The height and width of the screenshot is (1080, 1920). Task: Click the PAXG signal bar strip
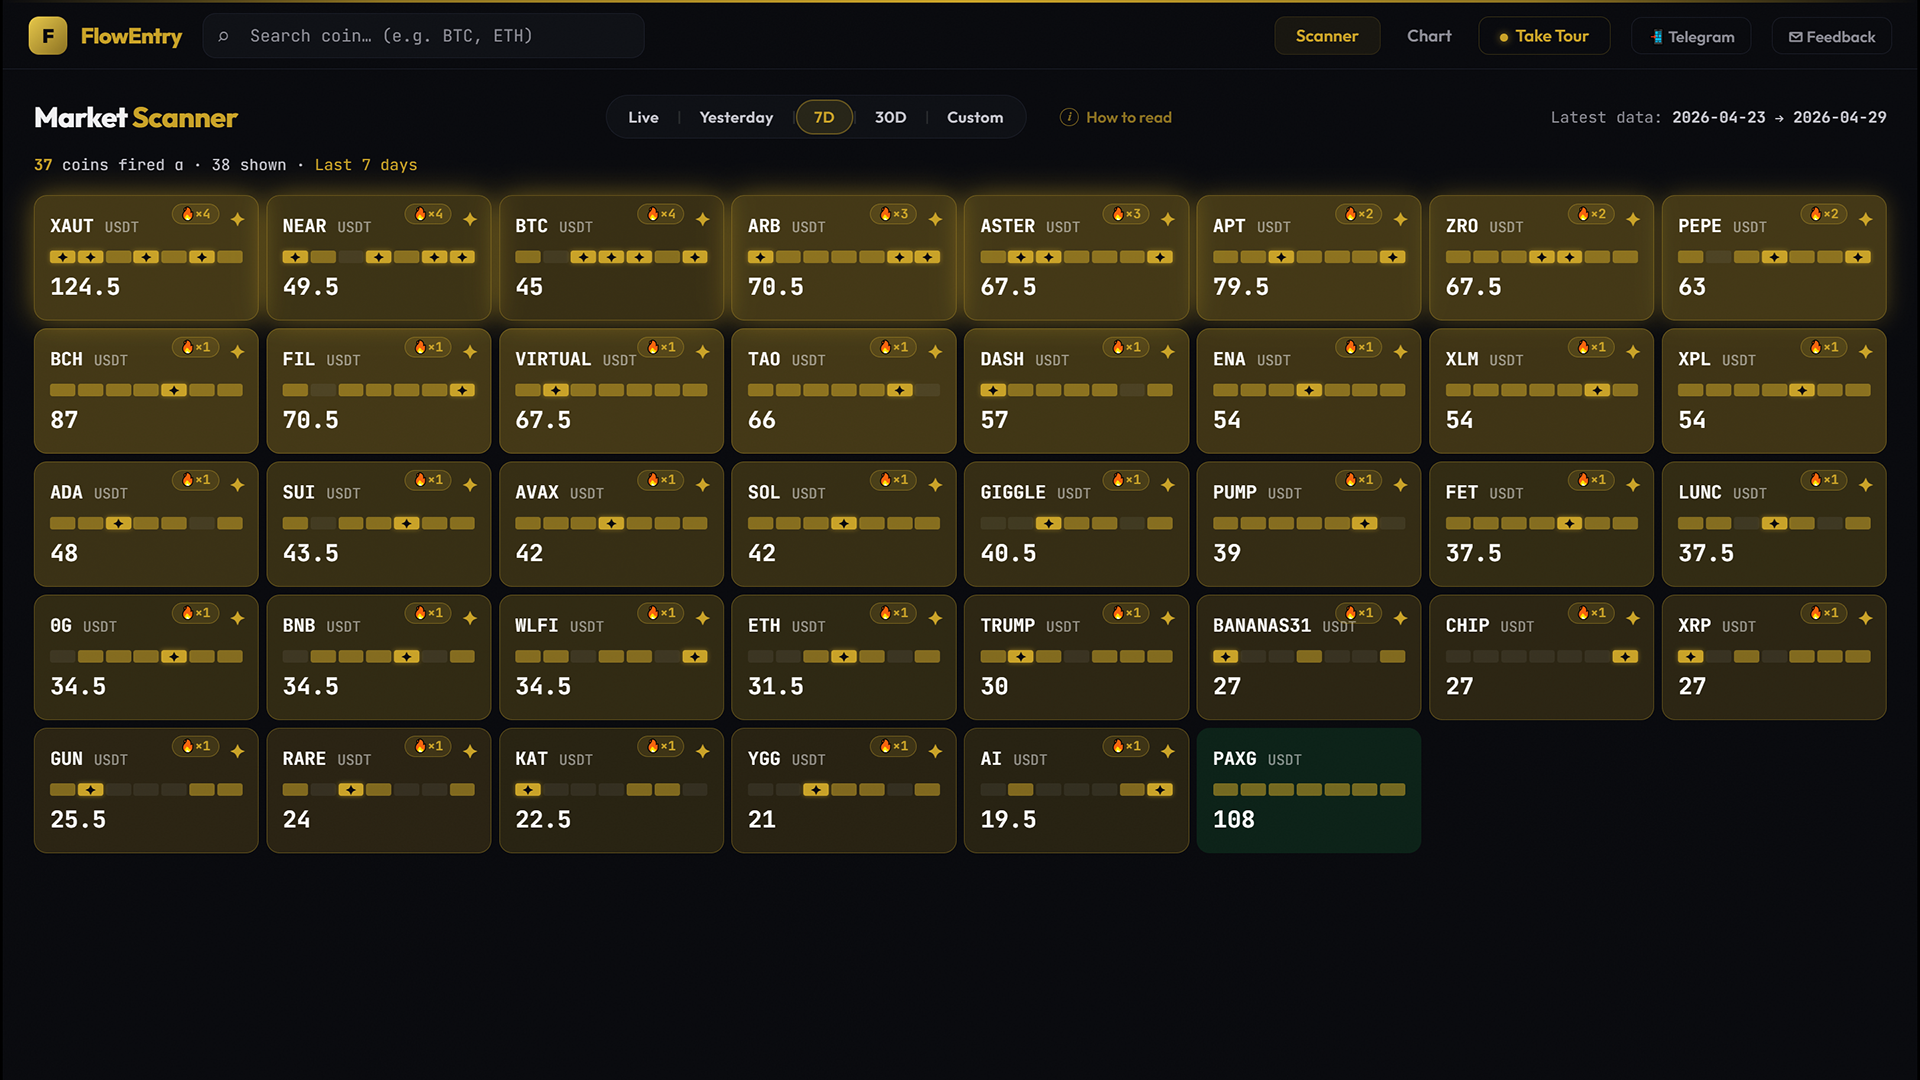coord(1309,790)
